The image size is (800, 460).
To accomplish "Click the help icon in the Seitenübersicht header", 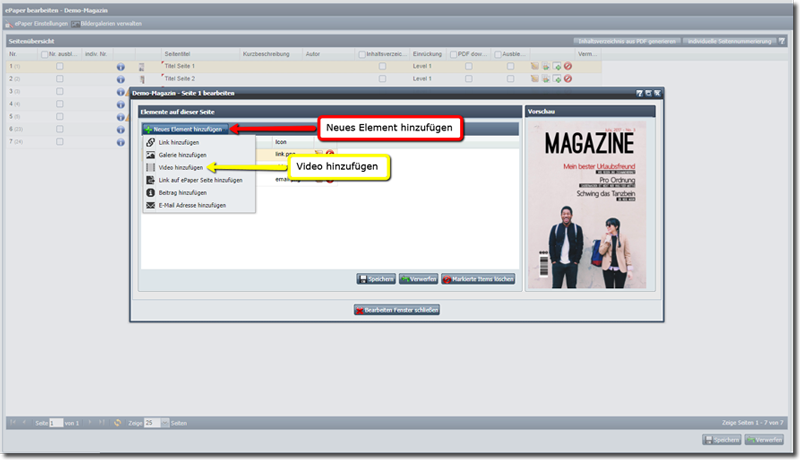I will [782, 41].
